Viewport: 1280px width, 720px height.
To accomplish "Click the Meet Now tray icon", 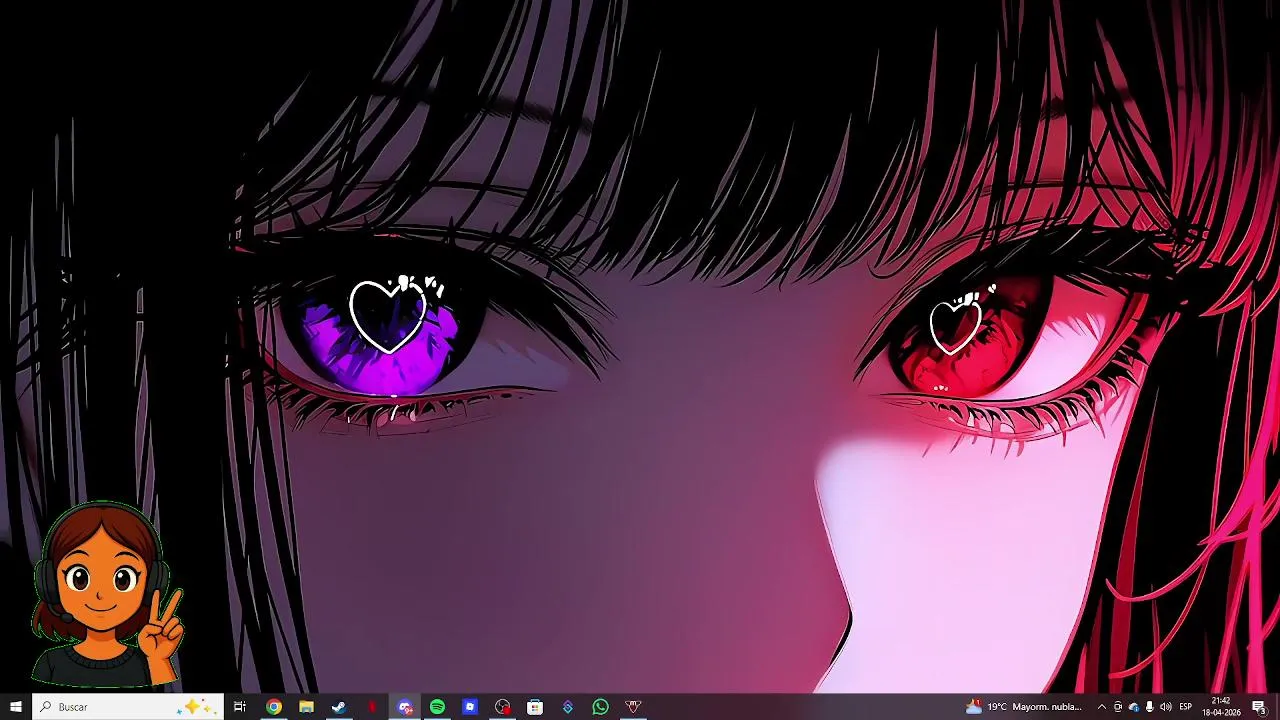I will coord(1118,707).
